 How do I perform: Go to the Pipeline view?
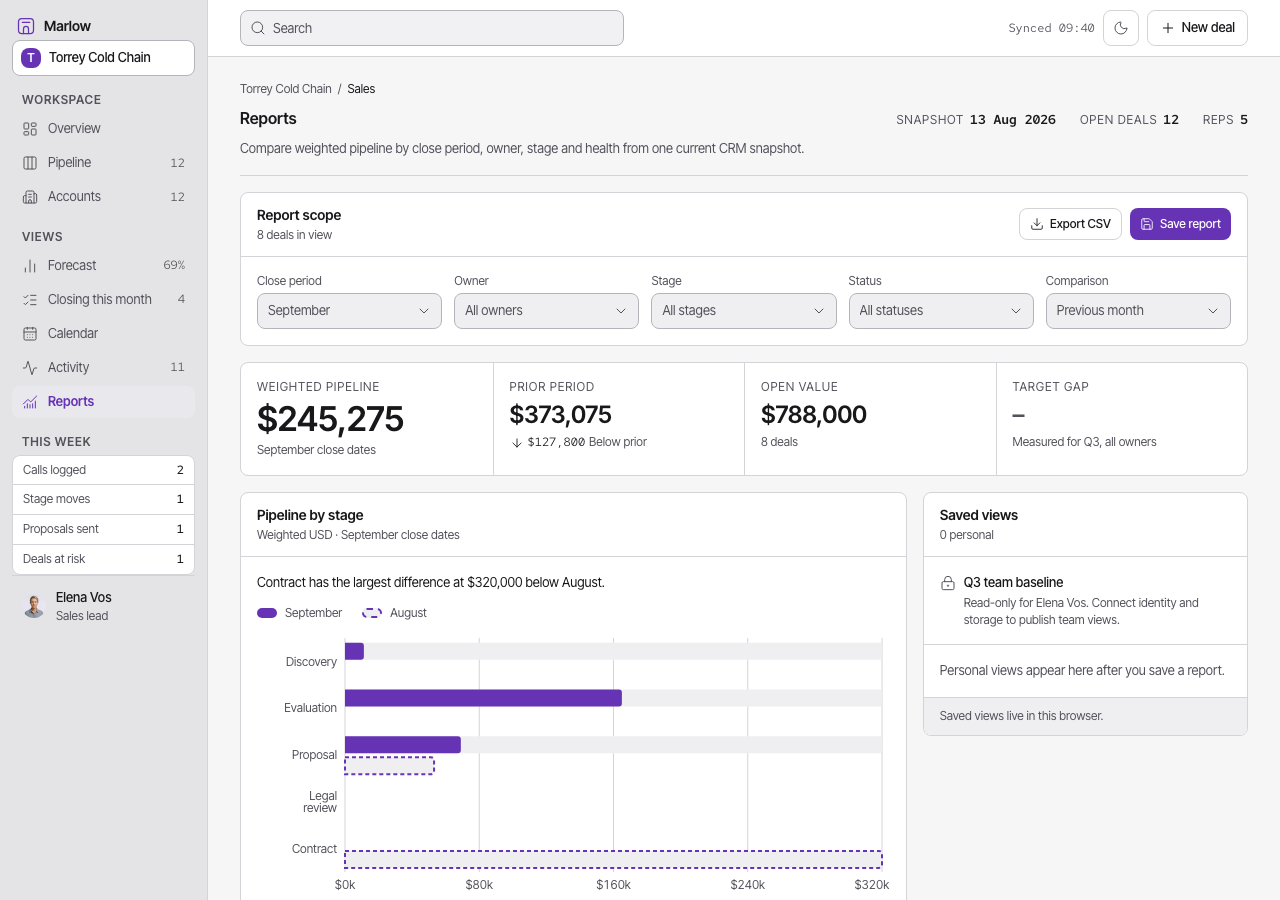coord(103,162)
